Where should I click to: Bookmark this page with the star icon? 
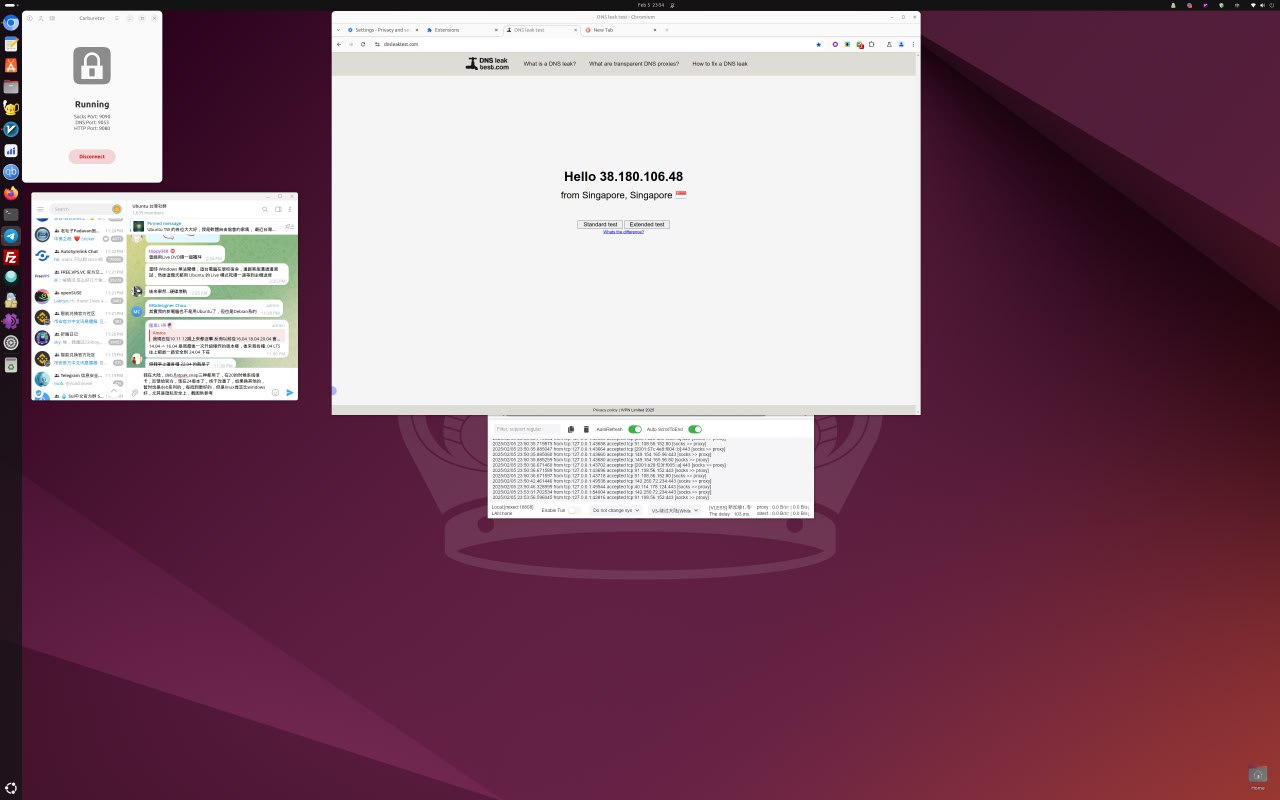click(818, 44)
